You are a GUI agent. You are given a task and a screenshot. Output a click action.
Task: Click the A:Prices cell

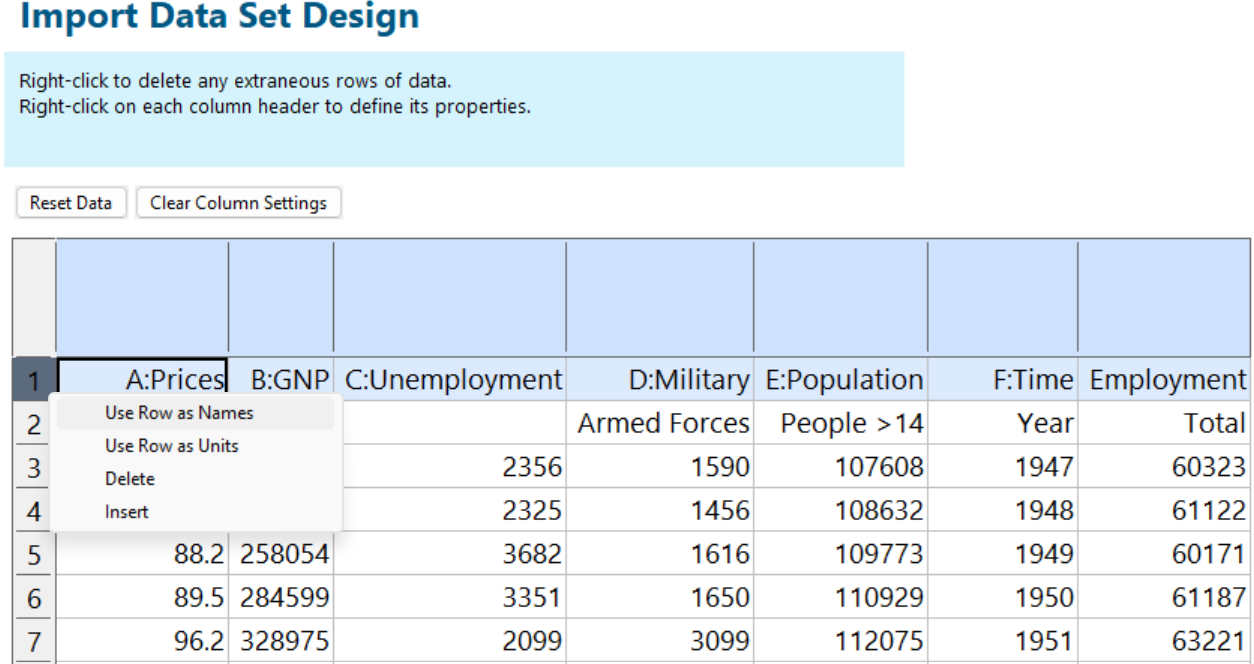pyautogui.click(x=142, y=380)
